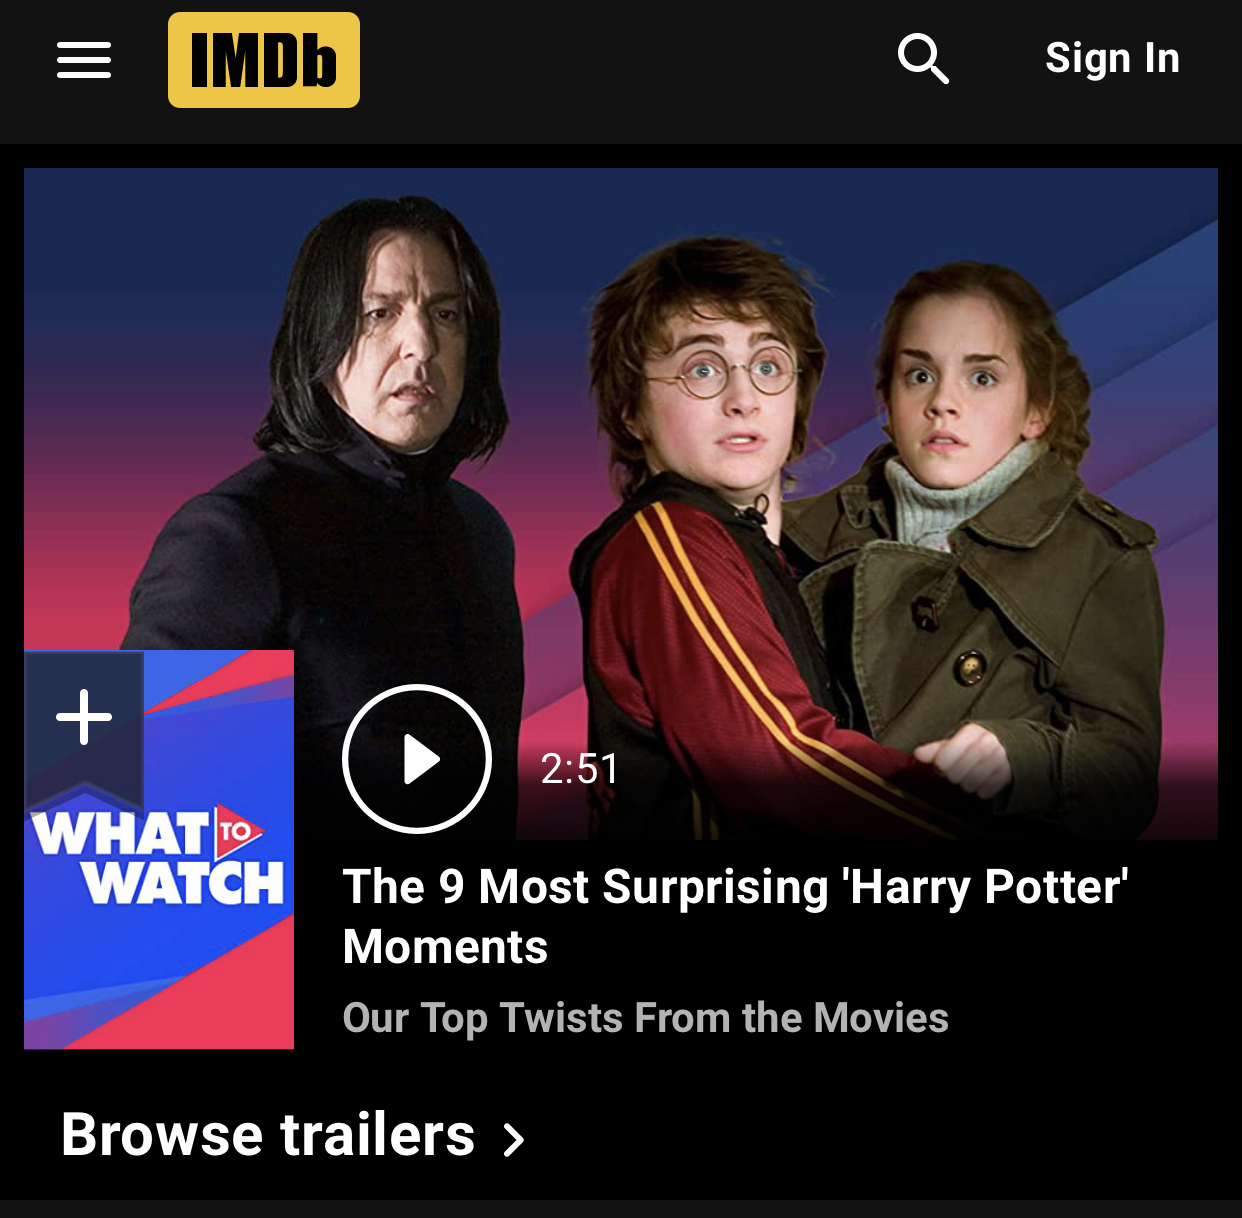1242x1218 pixels.
Task: Add What to Watch to watchlist via plus ribbon
Action: [84, 718]
